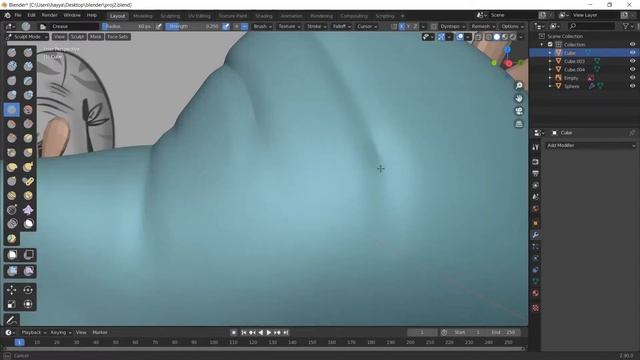Pick the Draw Face Sets brush

coord(12,238)
